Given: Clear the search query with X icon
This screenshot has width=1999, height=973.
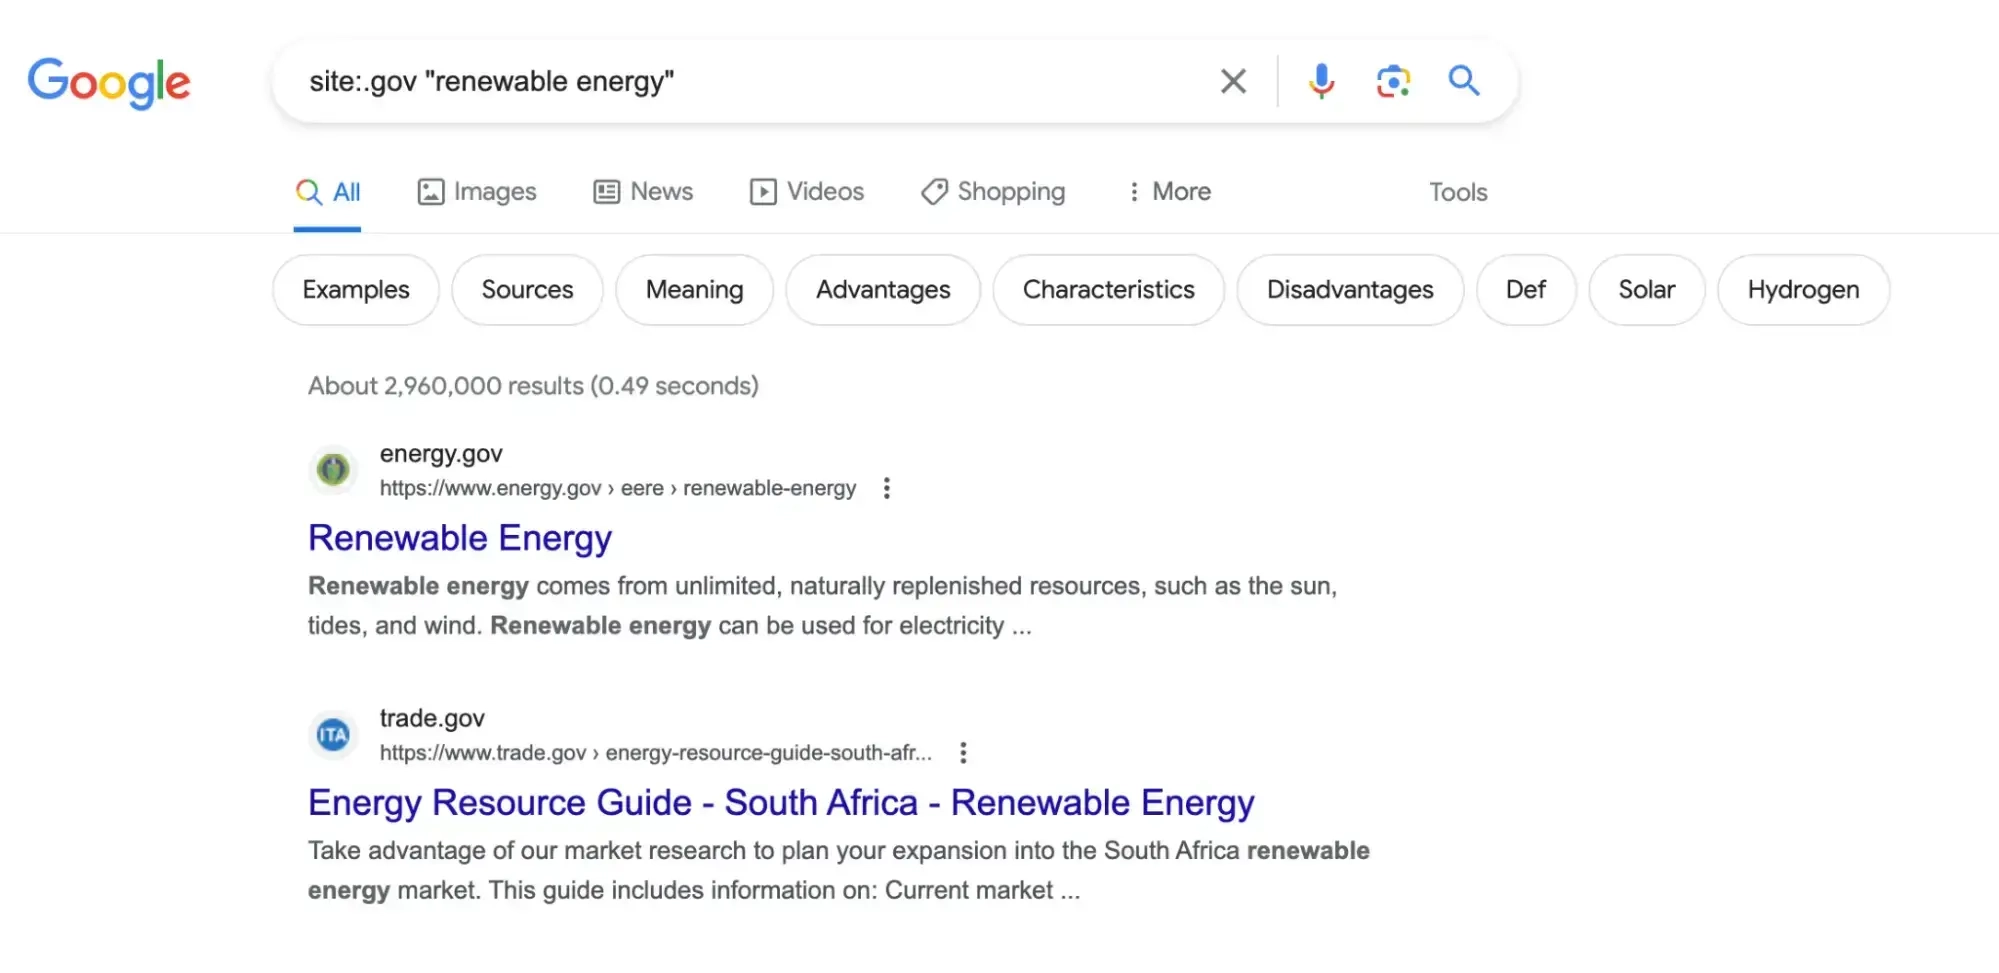Looking at the screenshot, I should point(1233,81).
